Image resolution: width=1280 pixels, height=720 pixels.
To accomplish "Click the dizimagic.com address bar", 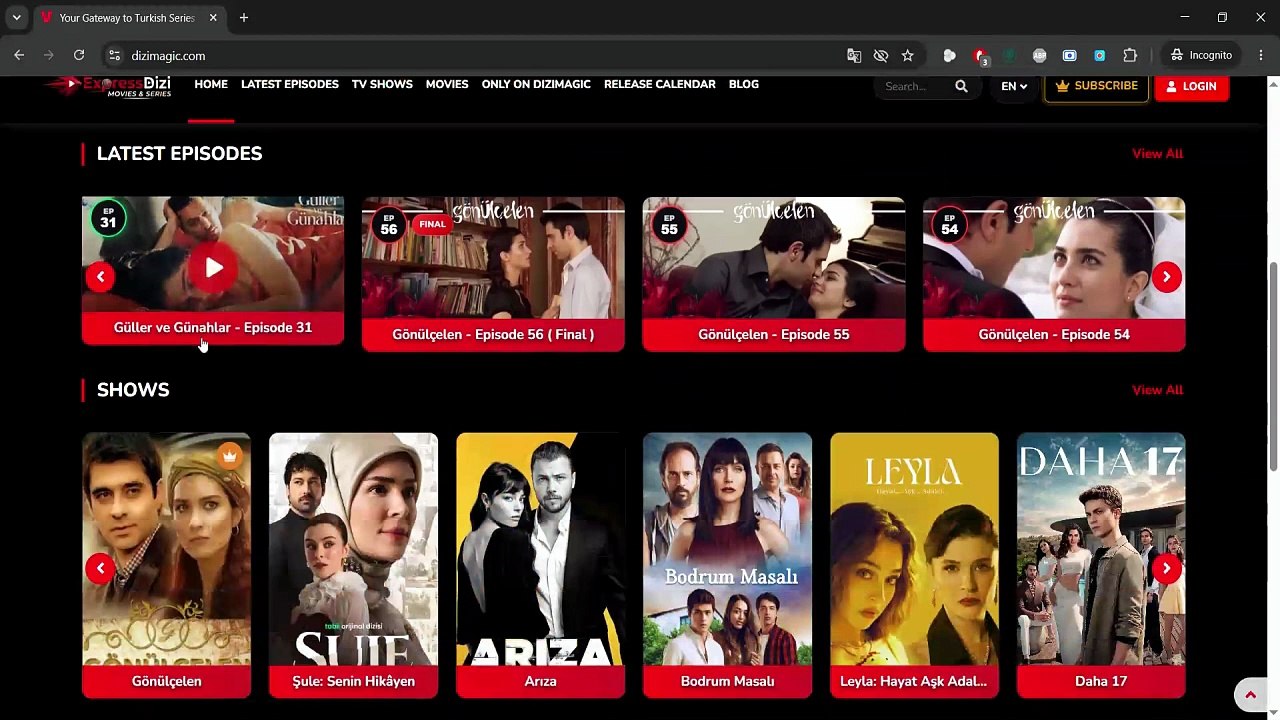I will coord(480,56).
